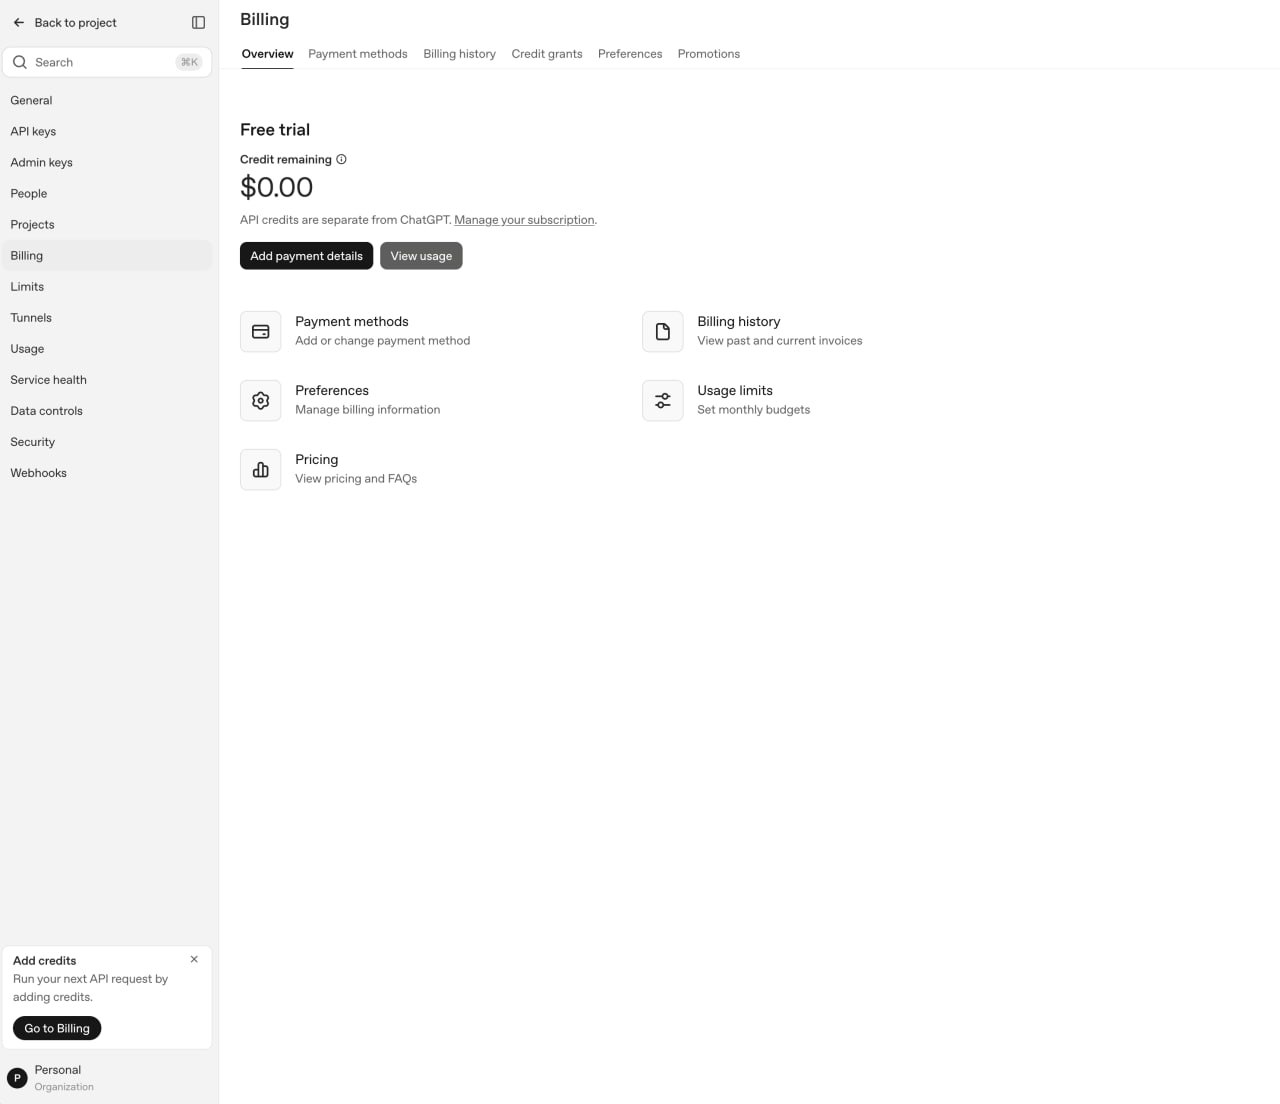Click the View usage button

(421, 256)
